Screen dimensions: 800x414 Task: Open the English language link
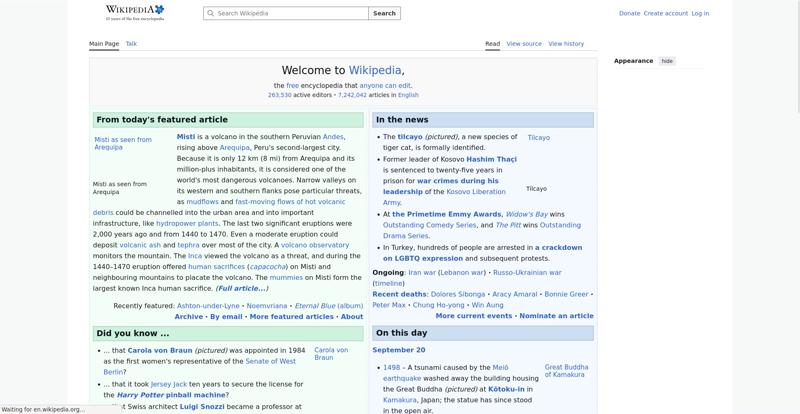[x=408, y=95]
